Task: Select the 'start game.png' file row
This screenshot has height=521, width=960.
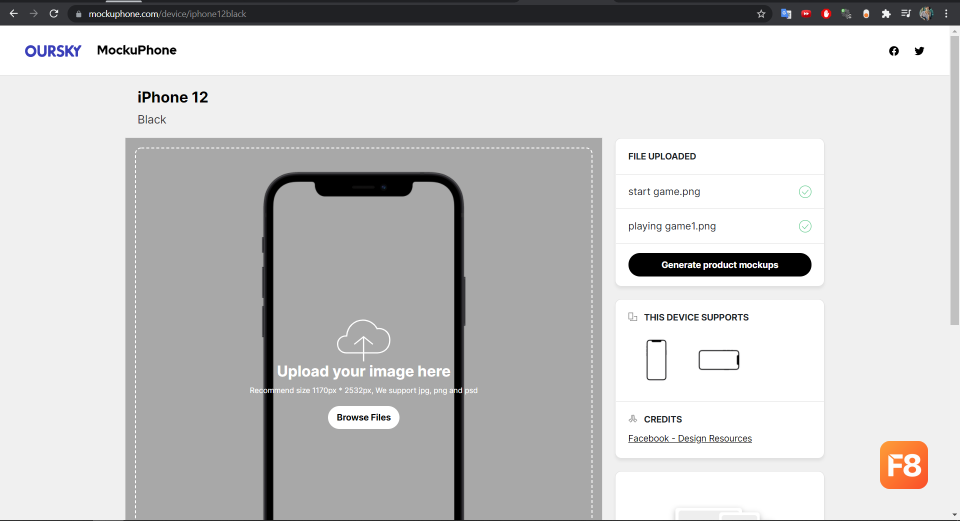Action: coord(719,192)
